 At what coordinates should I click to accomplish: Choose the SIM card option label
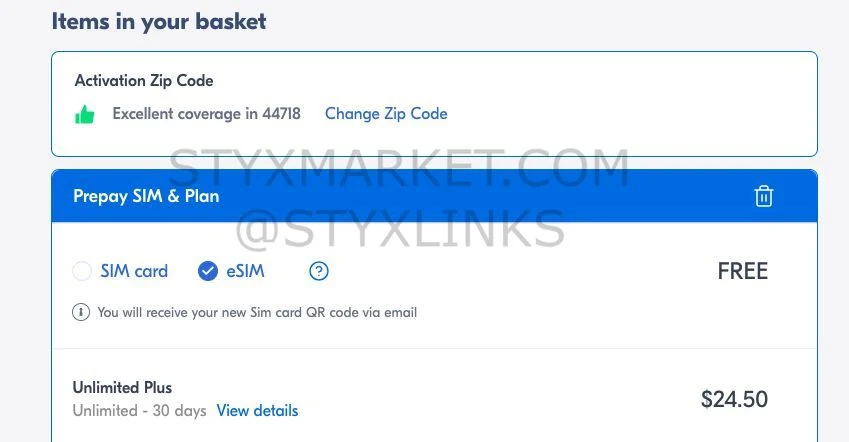[134, 271]
